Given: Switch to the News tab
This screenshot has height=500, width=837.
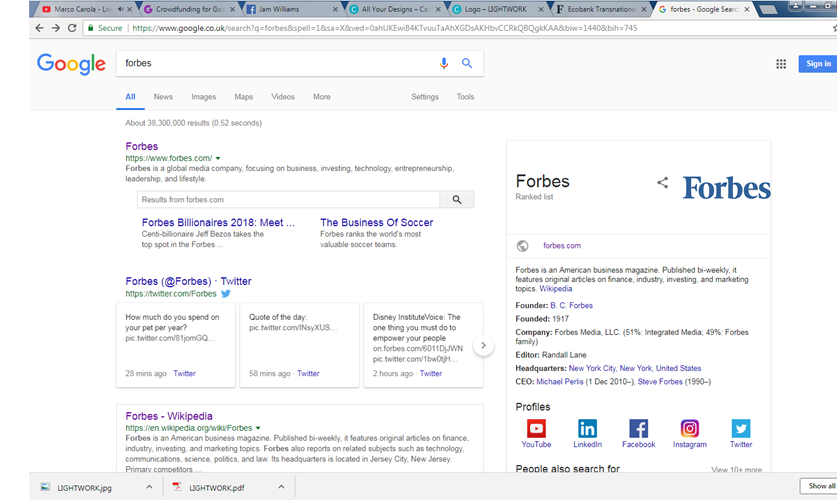Looking at the screenshot, I should (x=163, y=97).
